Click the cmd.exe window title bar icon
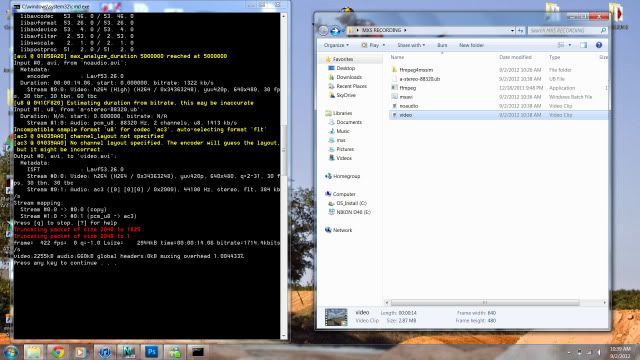The width and height of the screenshot is (640, 360). [x=17, y=7]
